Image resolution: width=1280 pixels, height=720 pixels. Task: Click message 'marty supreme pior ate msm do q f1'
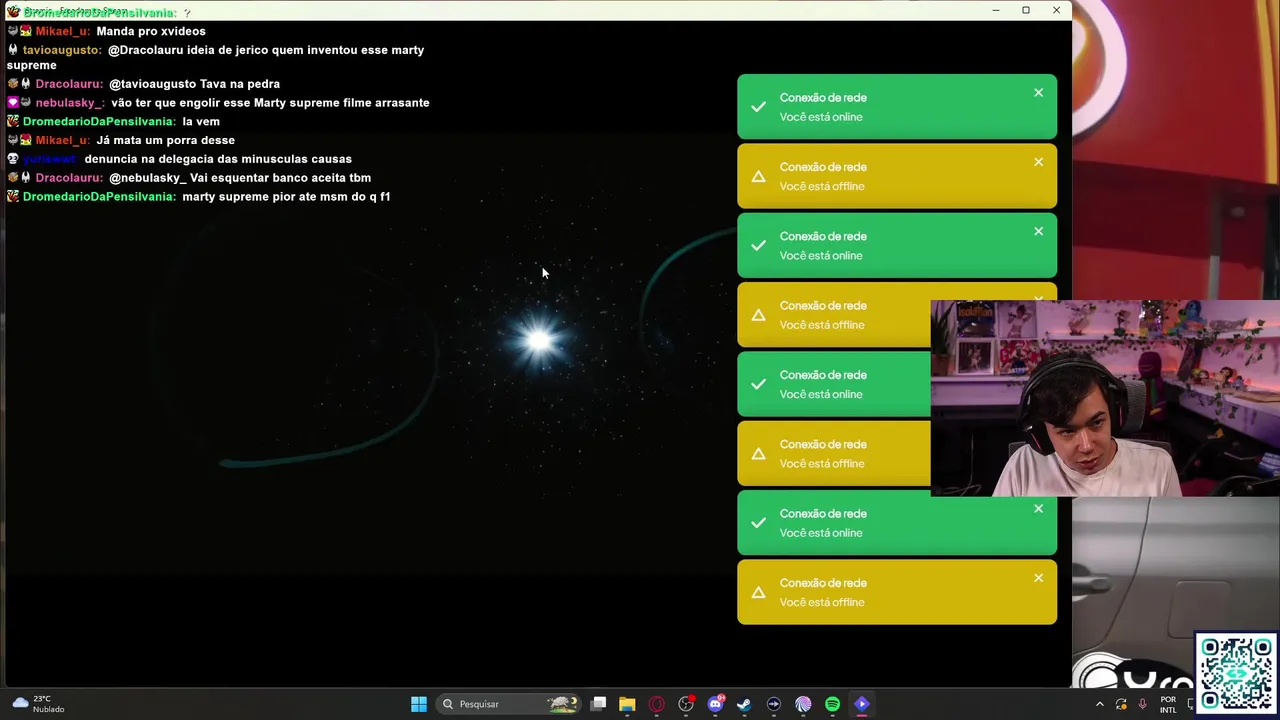coord(286,197)
